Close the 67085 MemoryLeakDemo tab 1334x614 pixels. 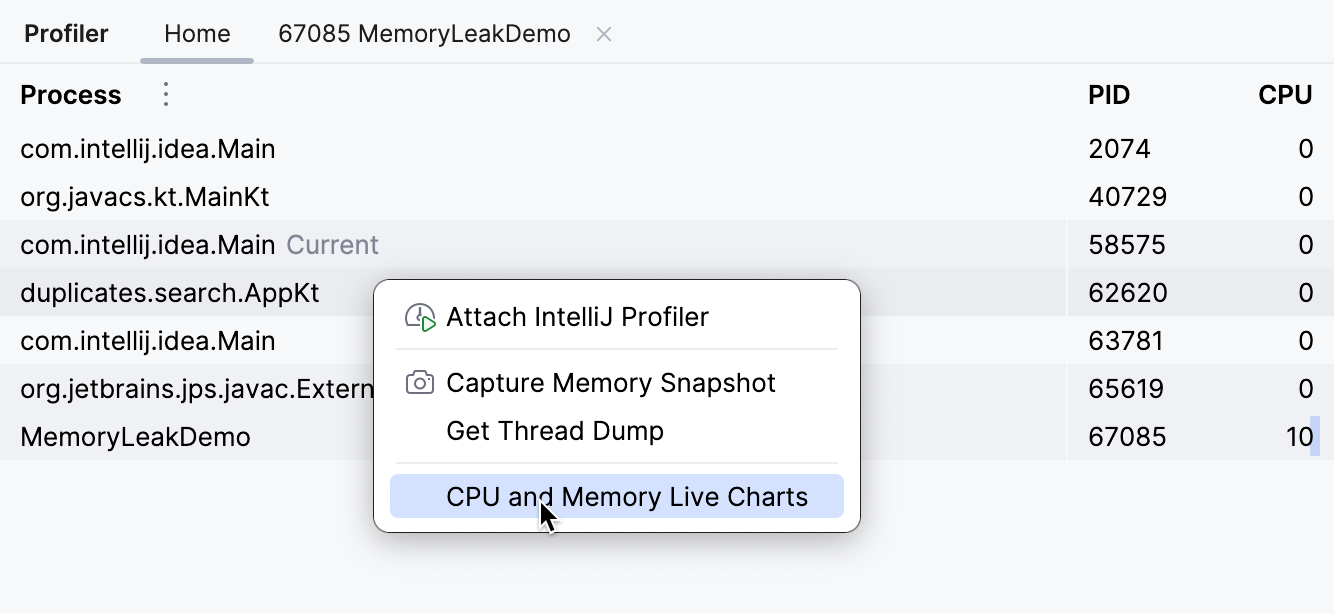point(604,33)
